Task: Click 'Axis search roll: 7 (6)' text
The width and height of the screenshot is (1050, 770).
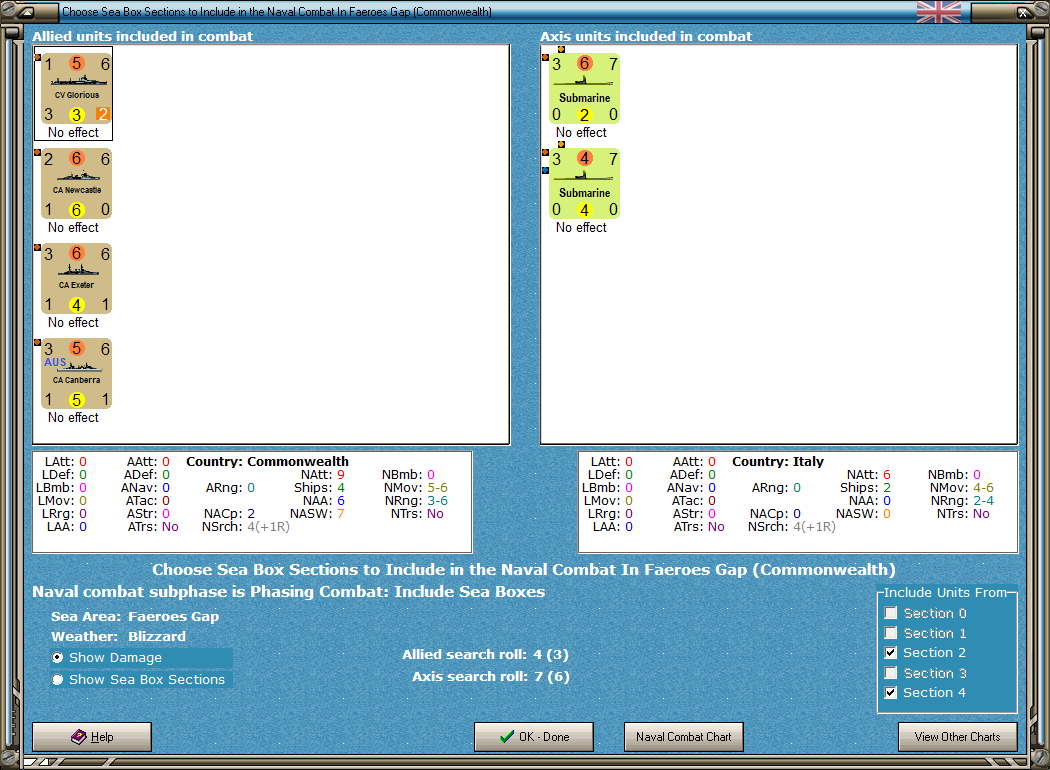Action: [x=490, y=676]
